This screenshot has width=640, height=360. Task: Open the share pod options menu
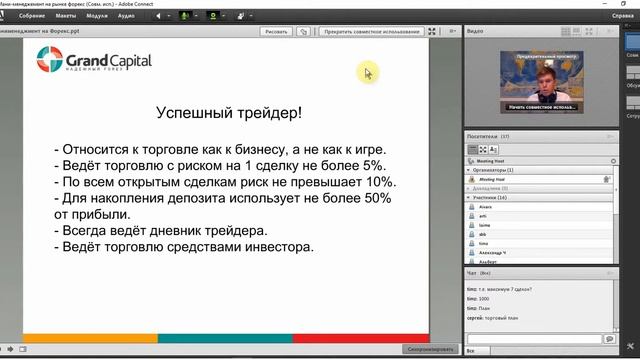[x=452, y=31]
